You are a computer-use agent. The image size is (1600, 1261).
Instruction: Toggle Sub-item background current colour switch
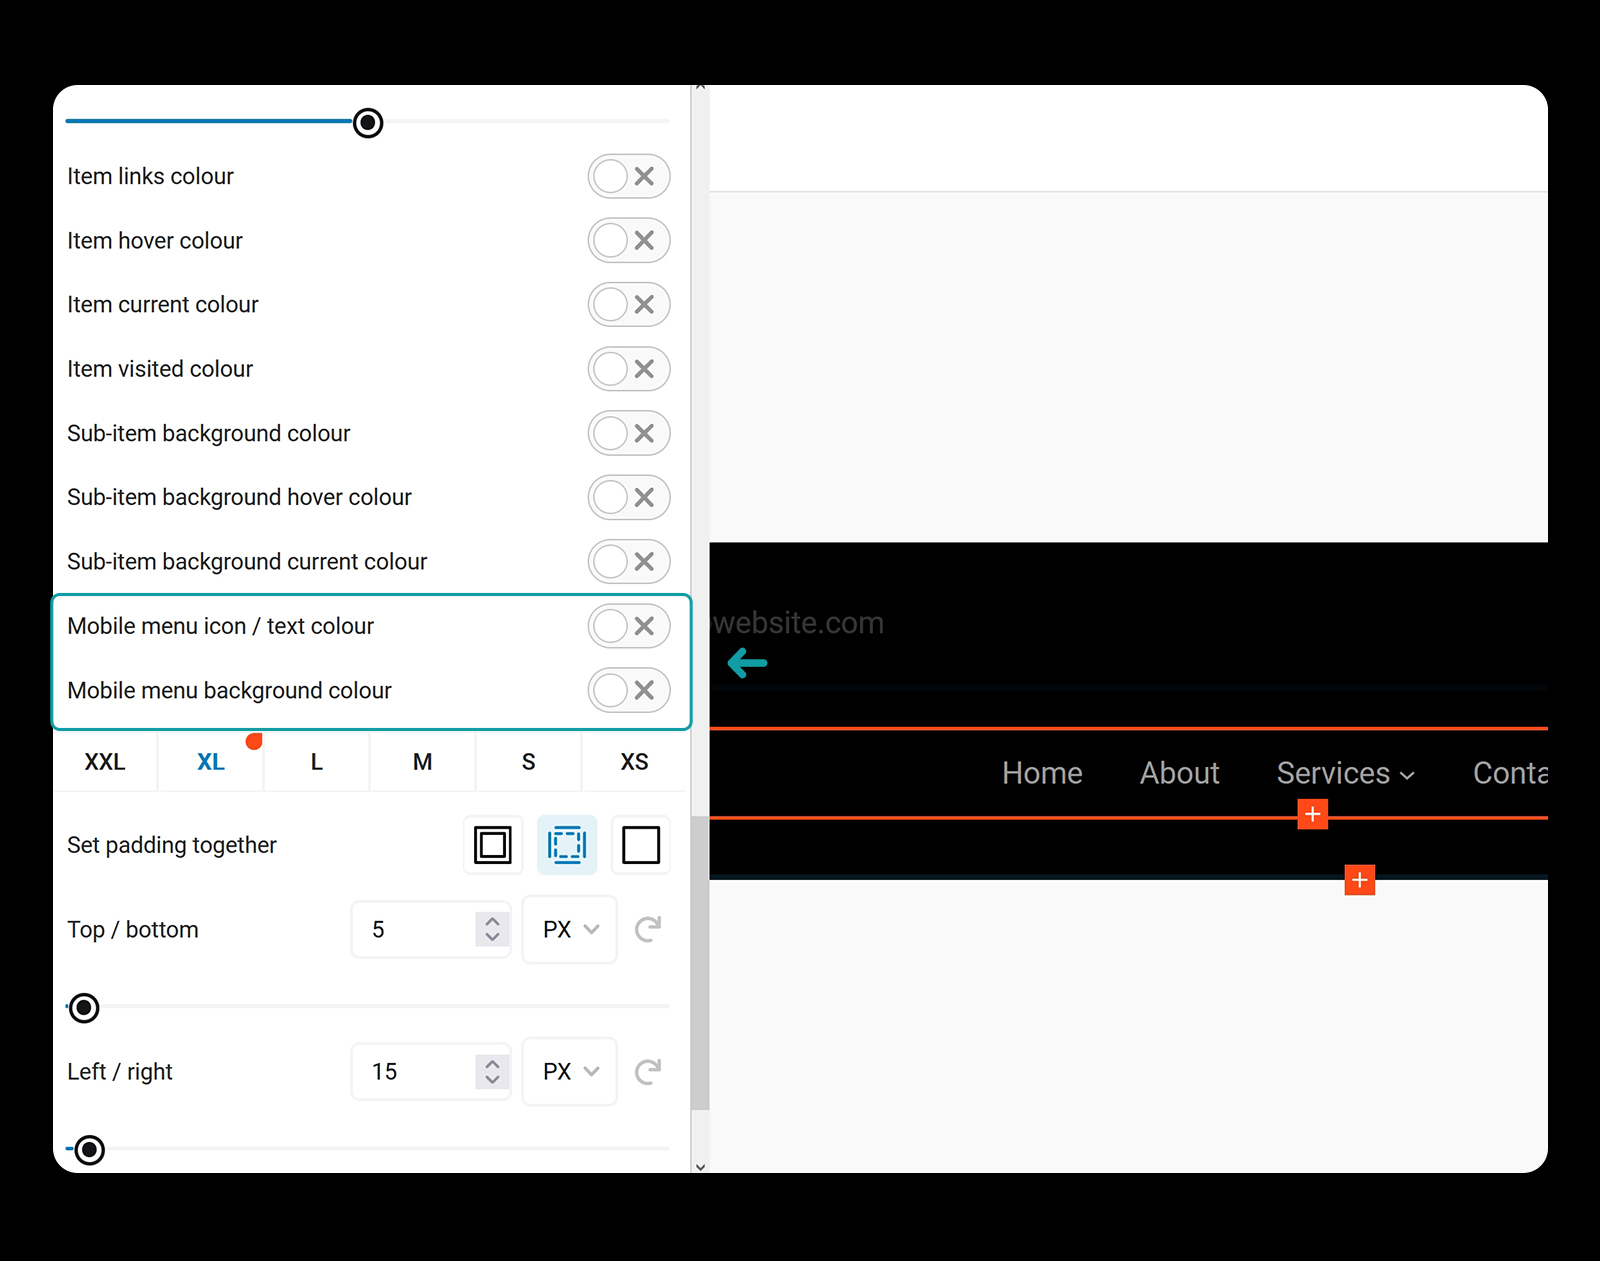tap(629, 561)
